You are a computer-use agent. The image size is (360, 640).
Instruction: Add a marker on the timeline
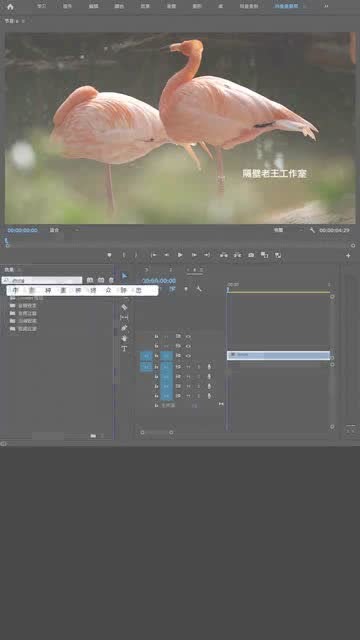click(186, 289)
